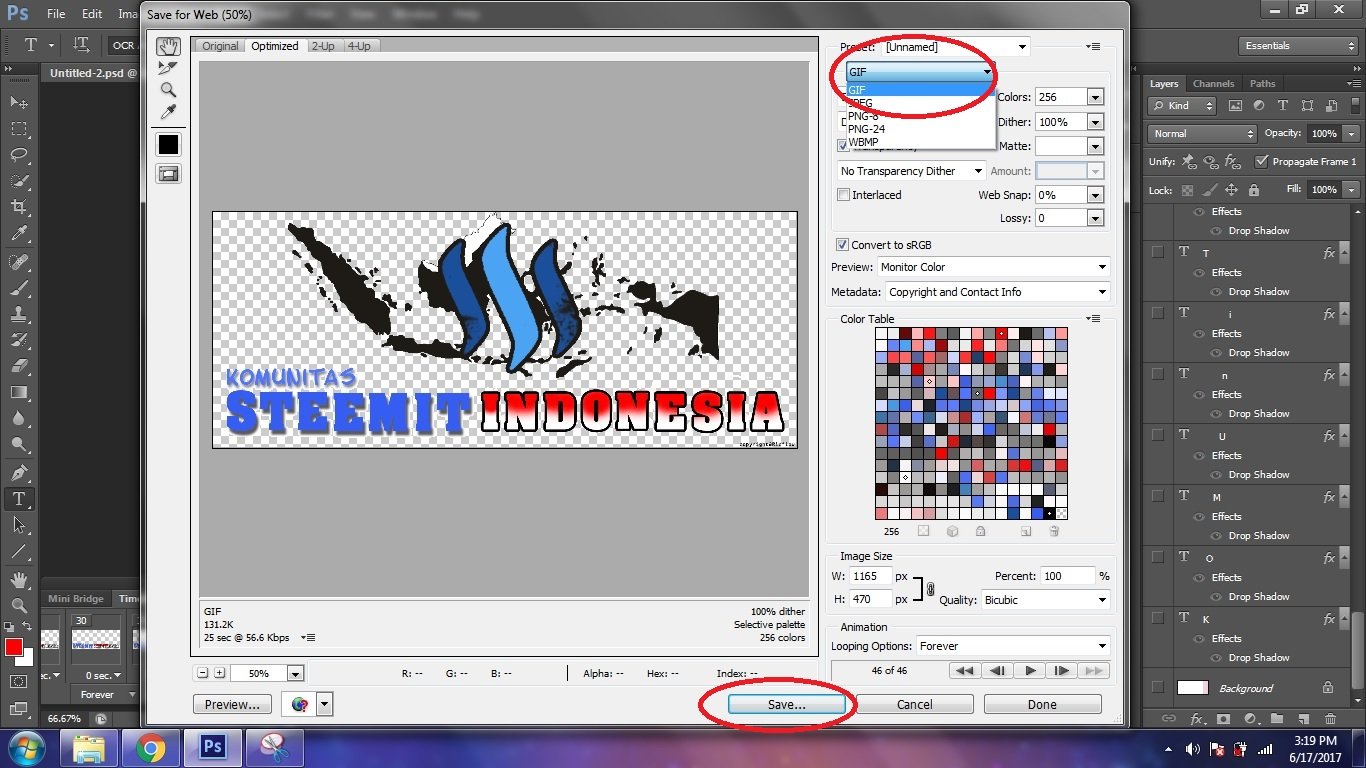Image resolution: width=1366 pixels, height=768 pixels.
Task: Select the Lasso tool
Action: (19, 155)
